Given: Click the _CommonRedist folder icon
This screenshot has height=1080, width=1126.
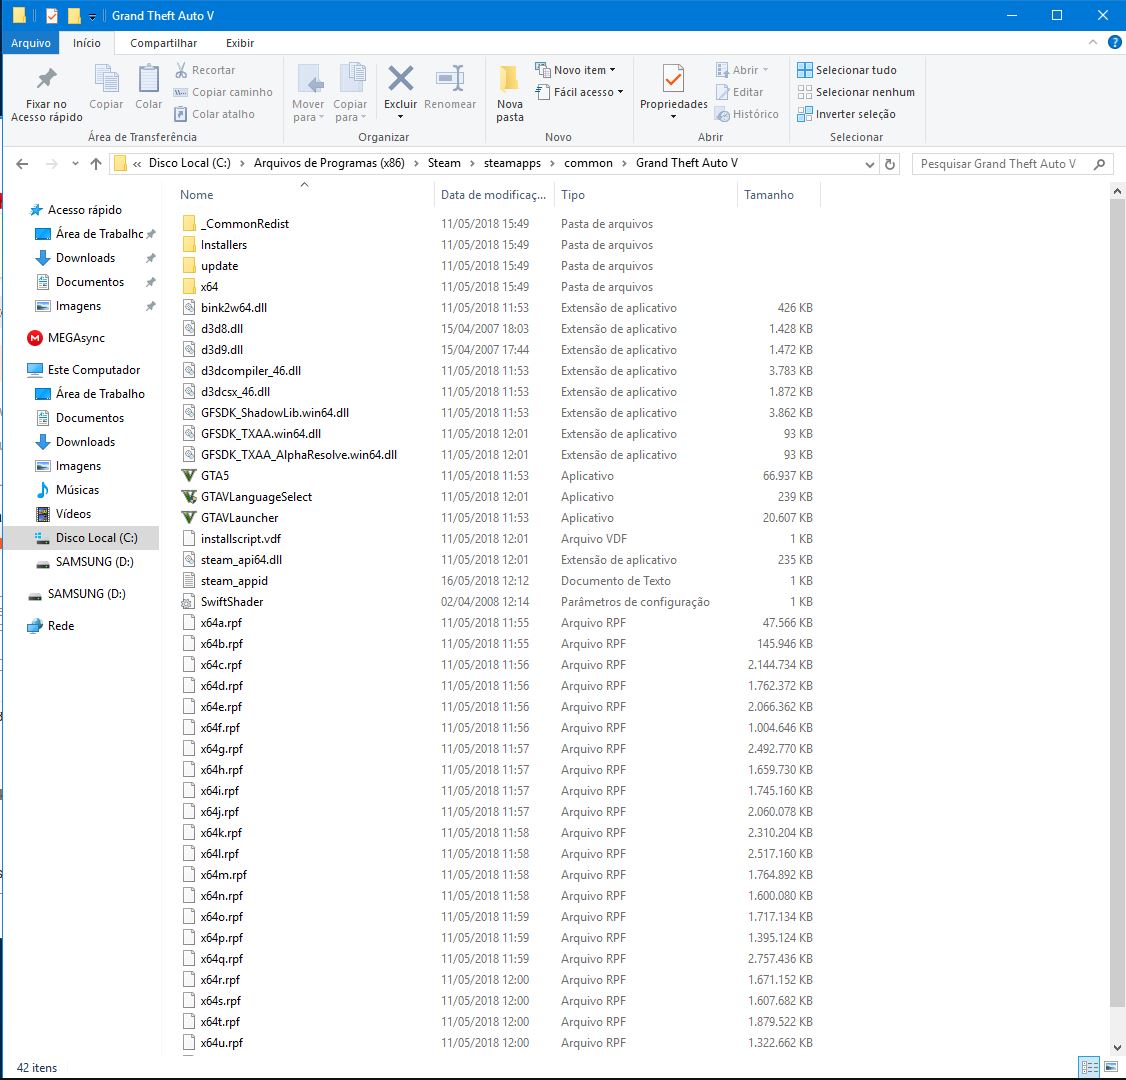Looking at the screenshot, I should [189, 224].
